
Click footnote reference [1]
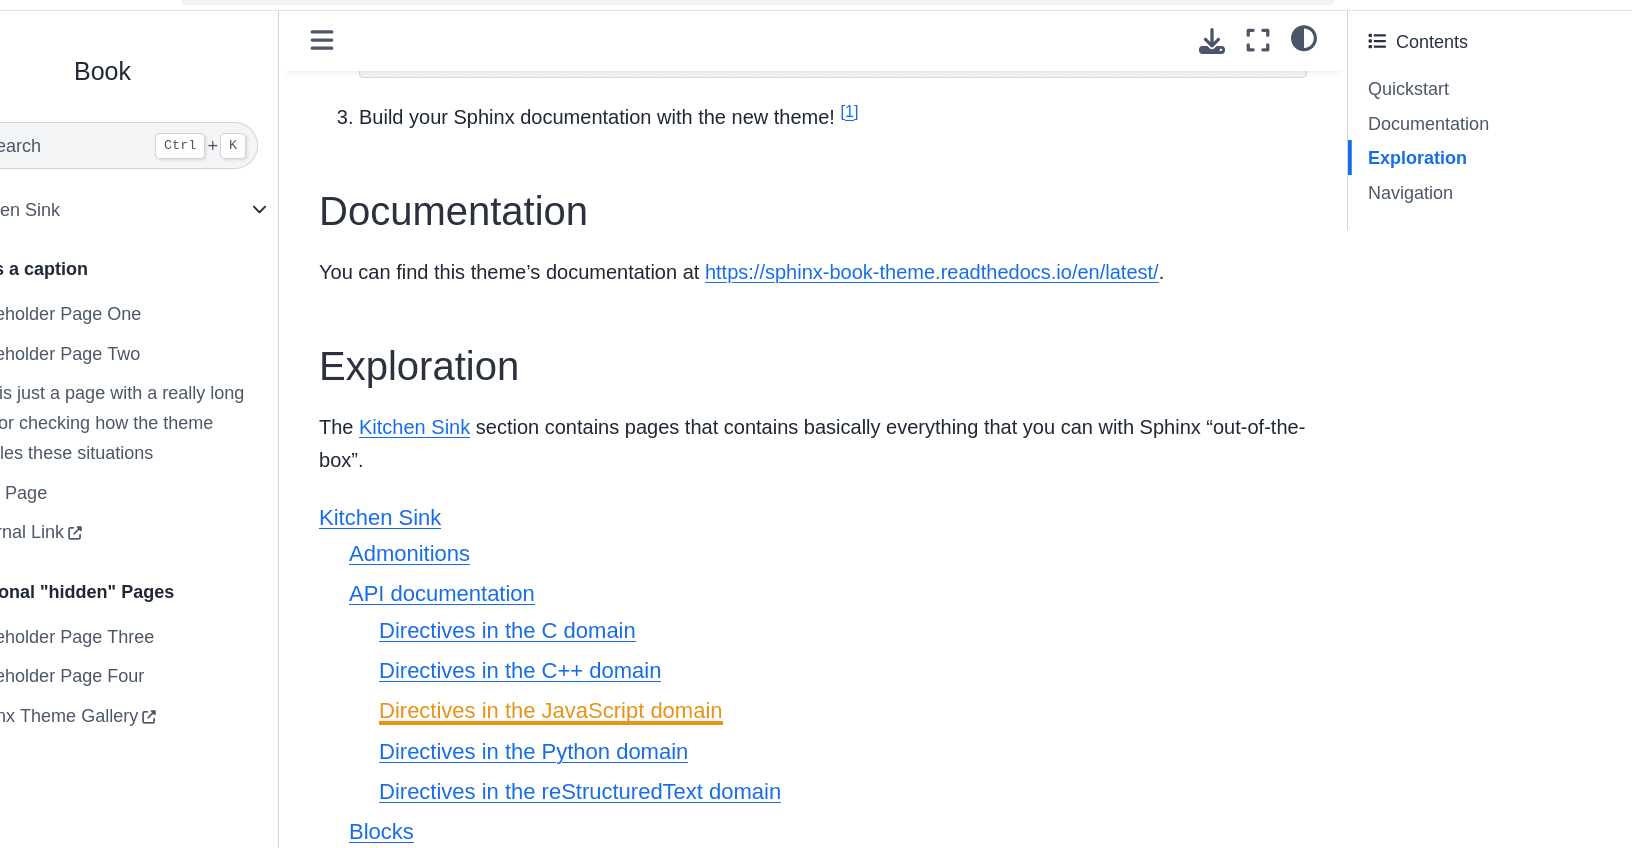point(849,112)
